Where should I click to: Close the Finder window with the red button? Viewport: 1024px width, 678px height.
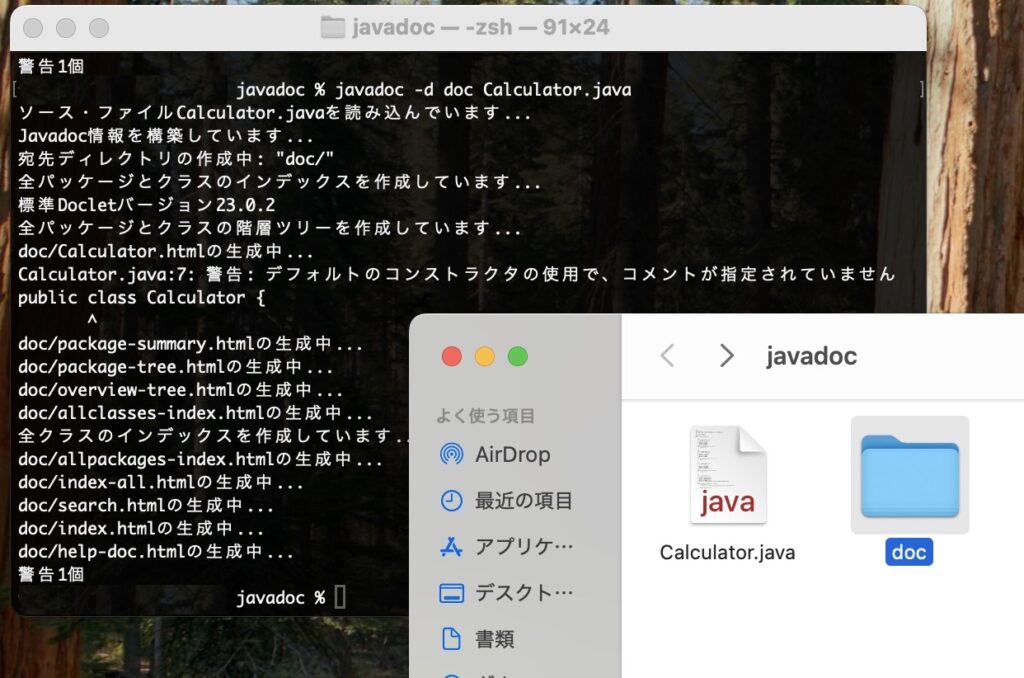tap(451, 357)
